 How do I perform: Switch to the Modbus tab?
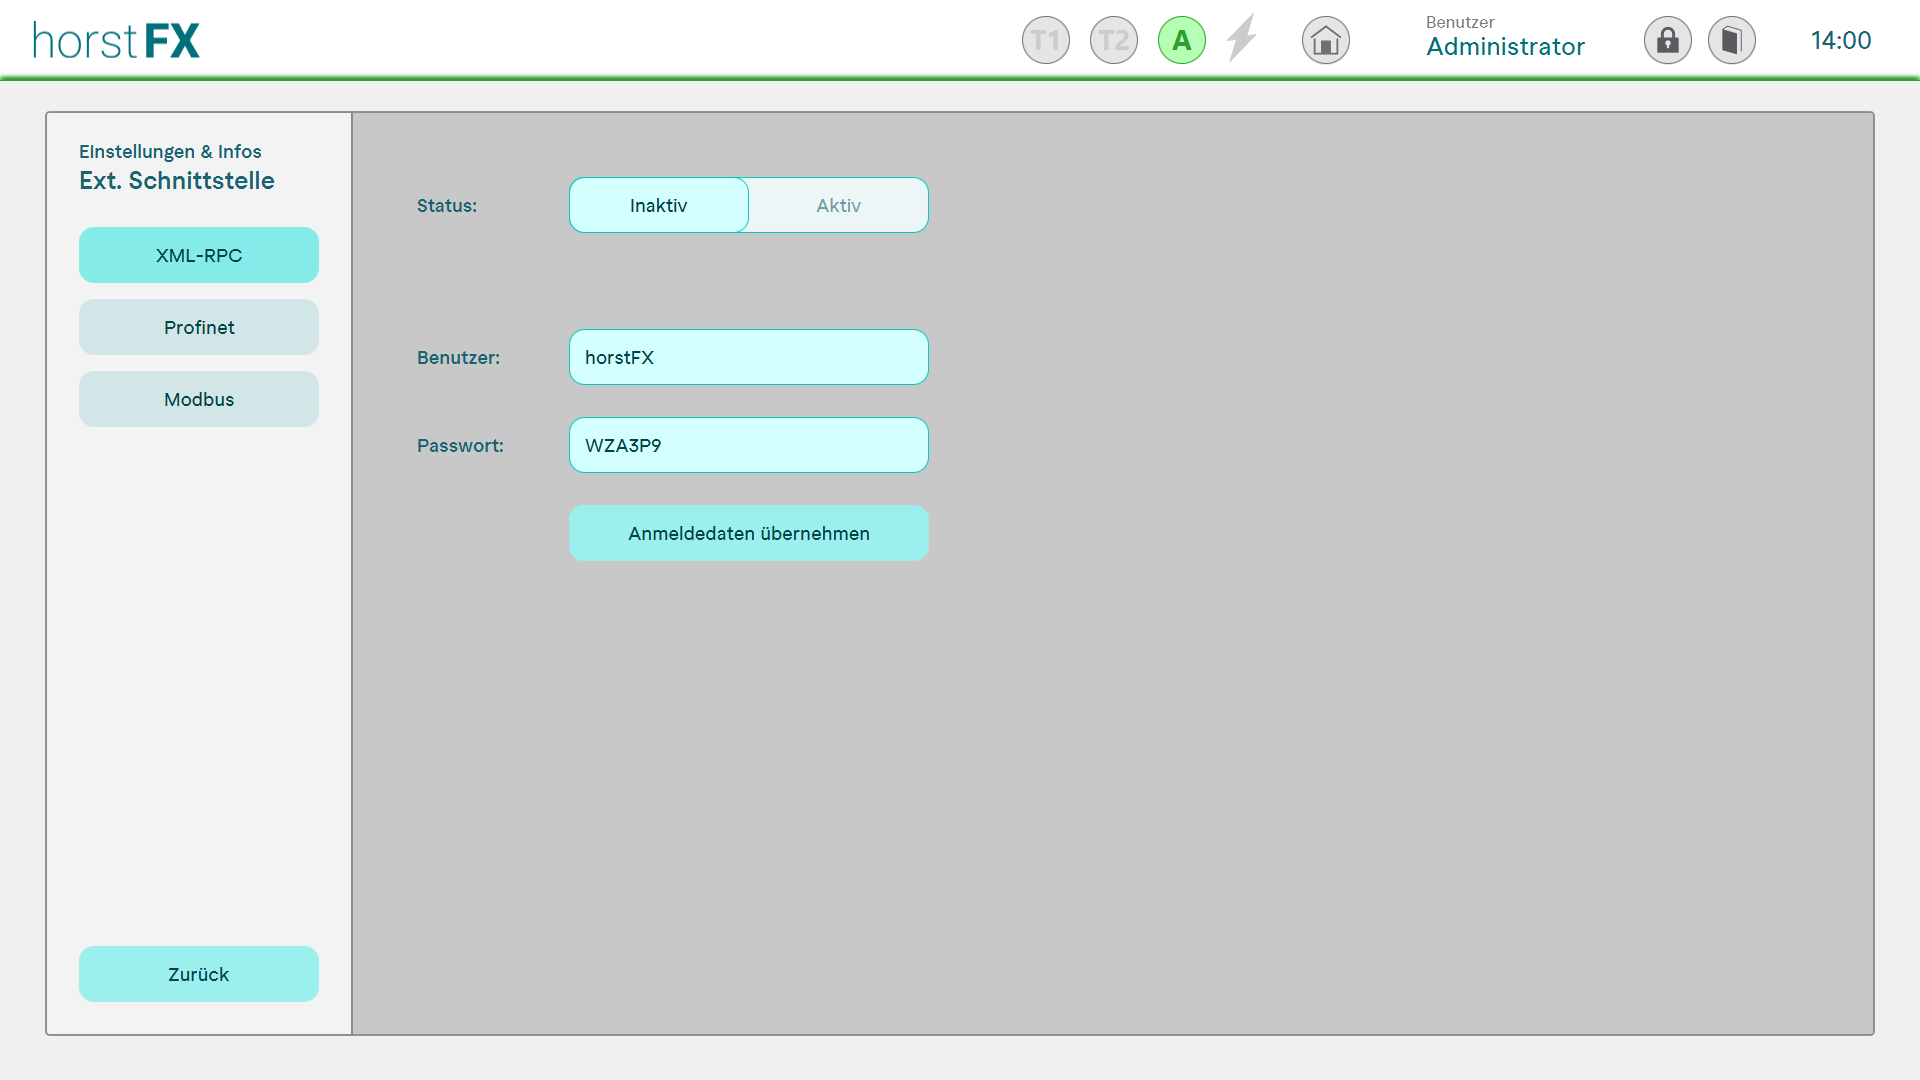pyautogui.click(x=199, y=399)
